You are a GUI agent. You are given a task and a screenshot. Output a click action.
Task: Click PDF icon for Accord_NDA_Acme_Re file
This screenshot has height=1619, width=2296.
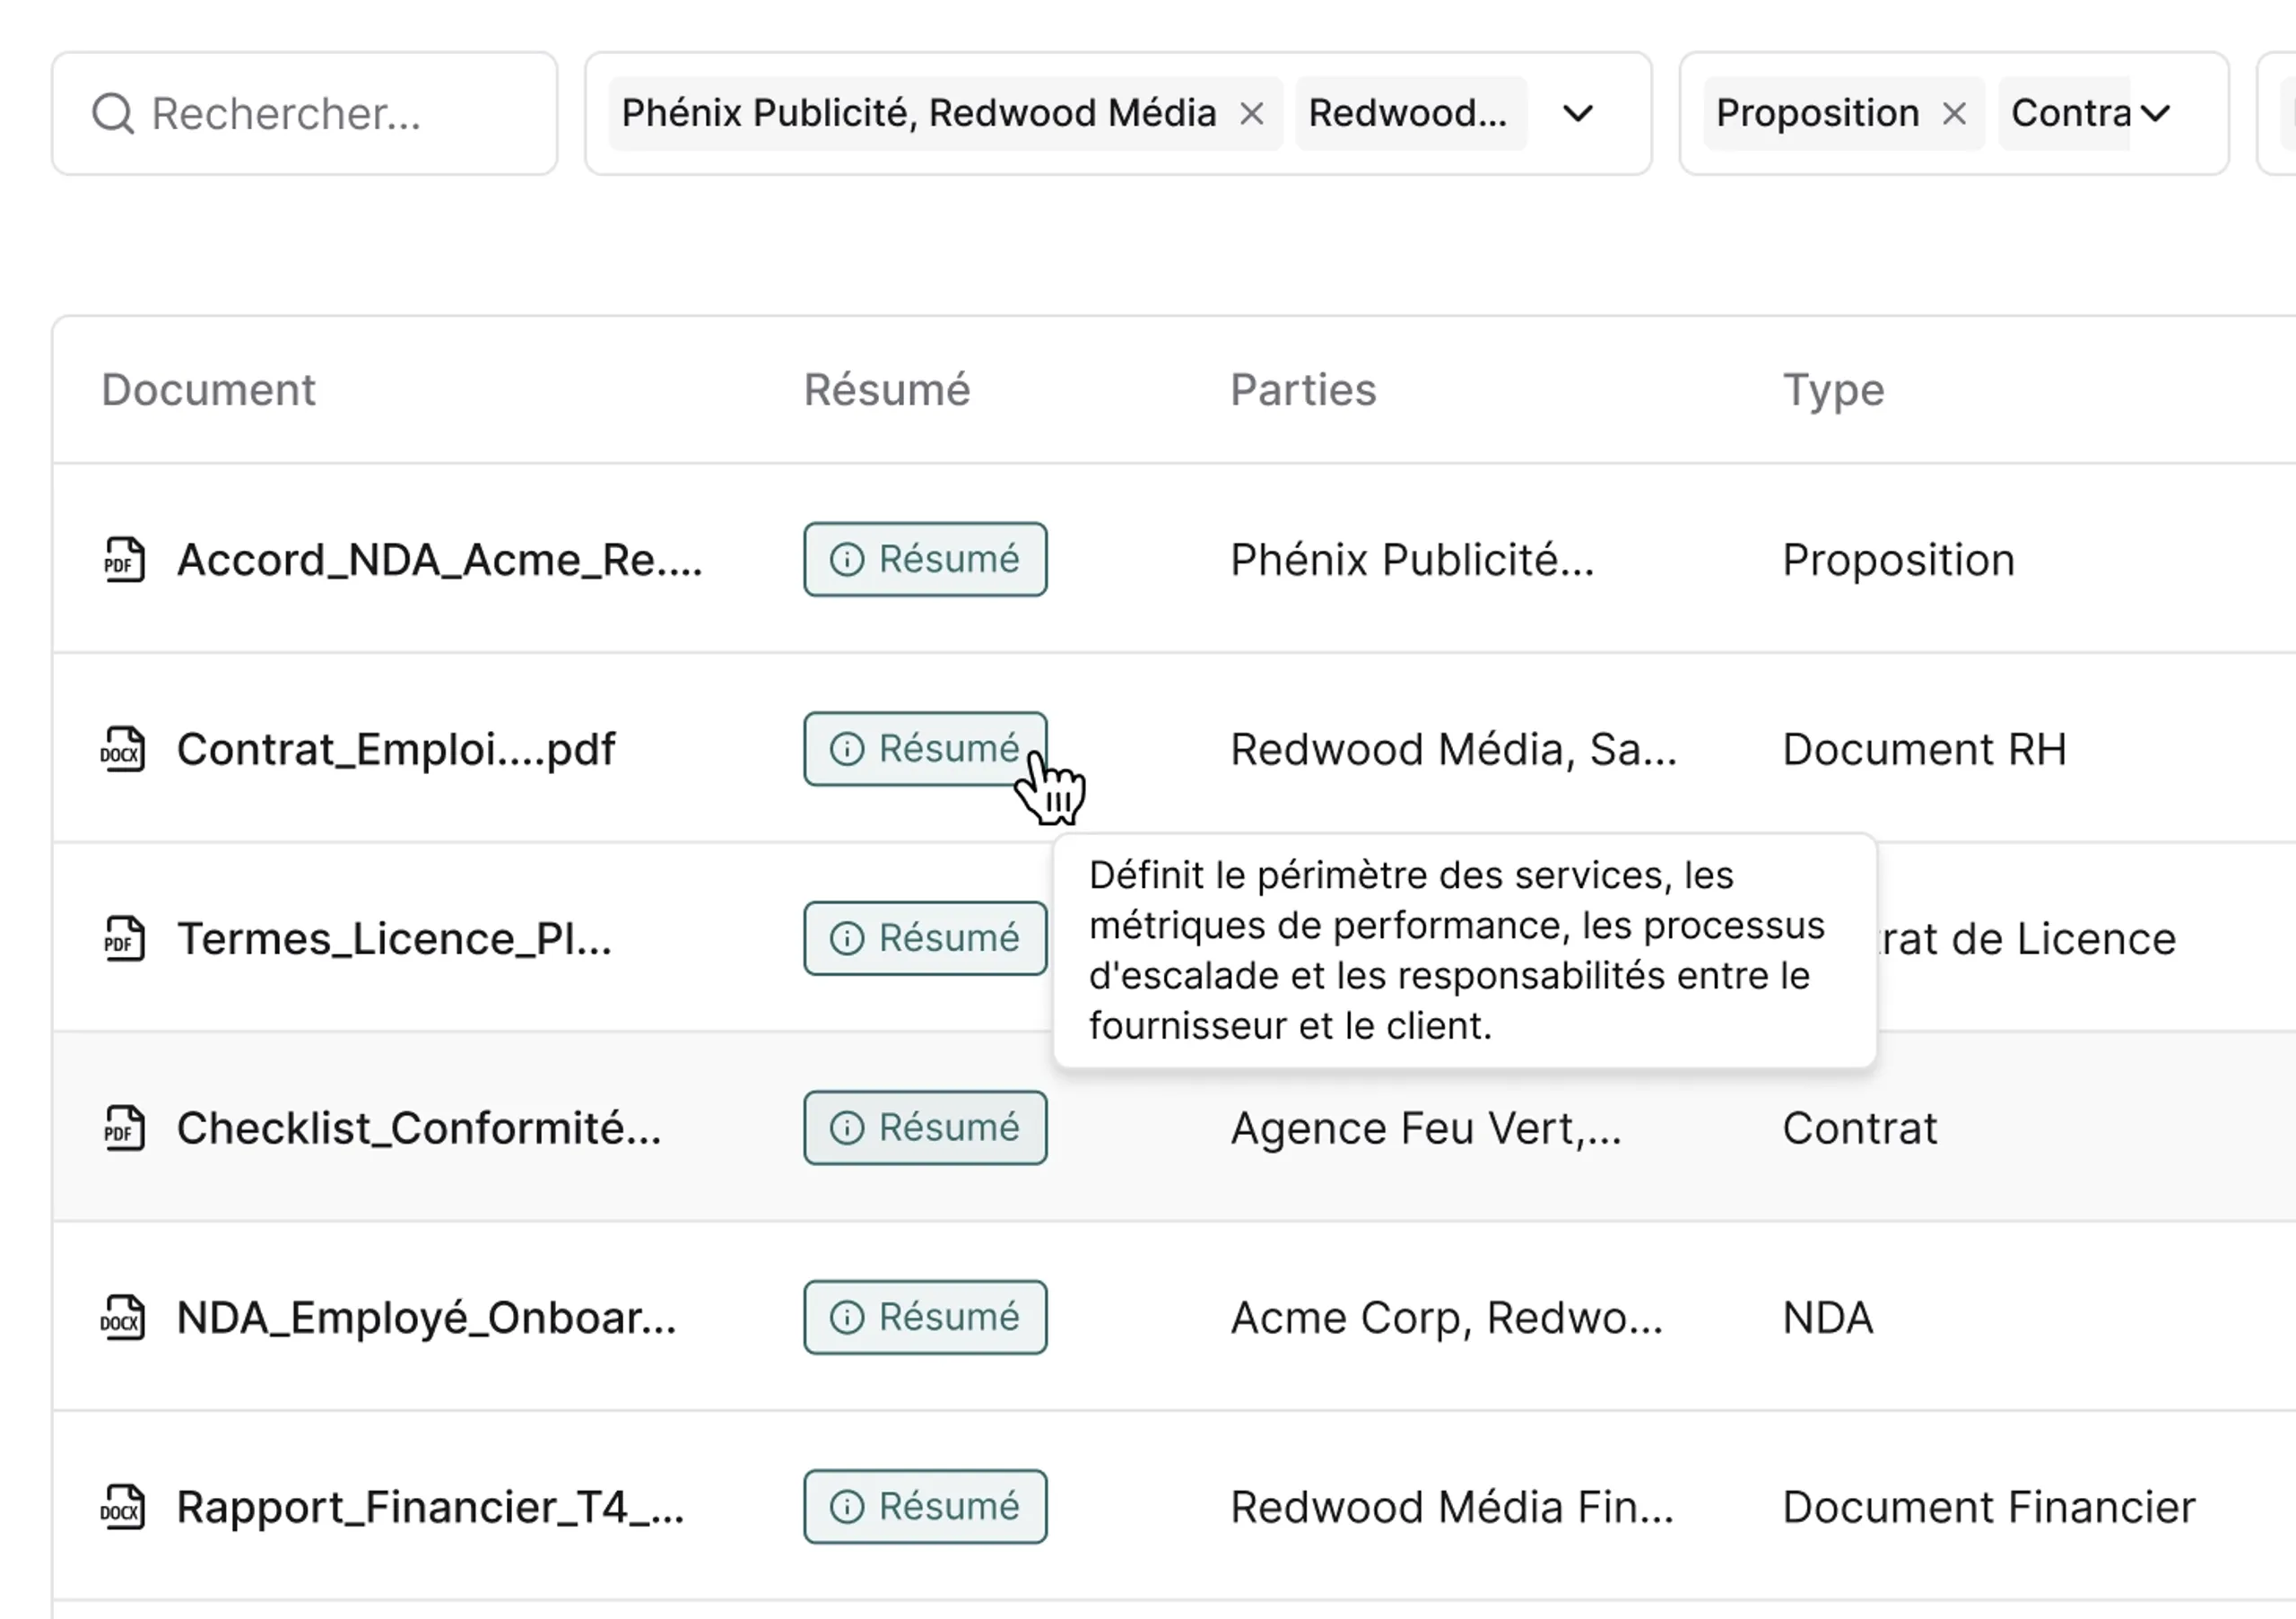coord(124,560)
